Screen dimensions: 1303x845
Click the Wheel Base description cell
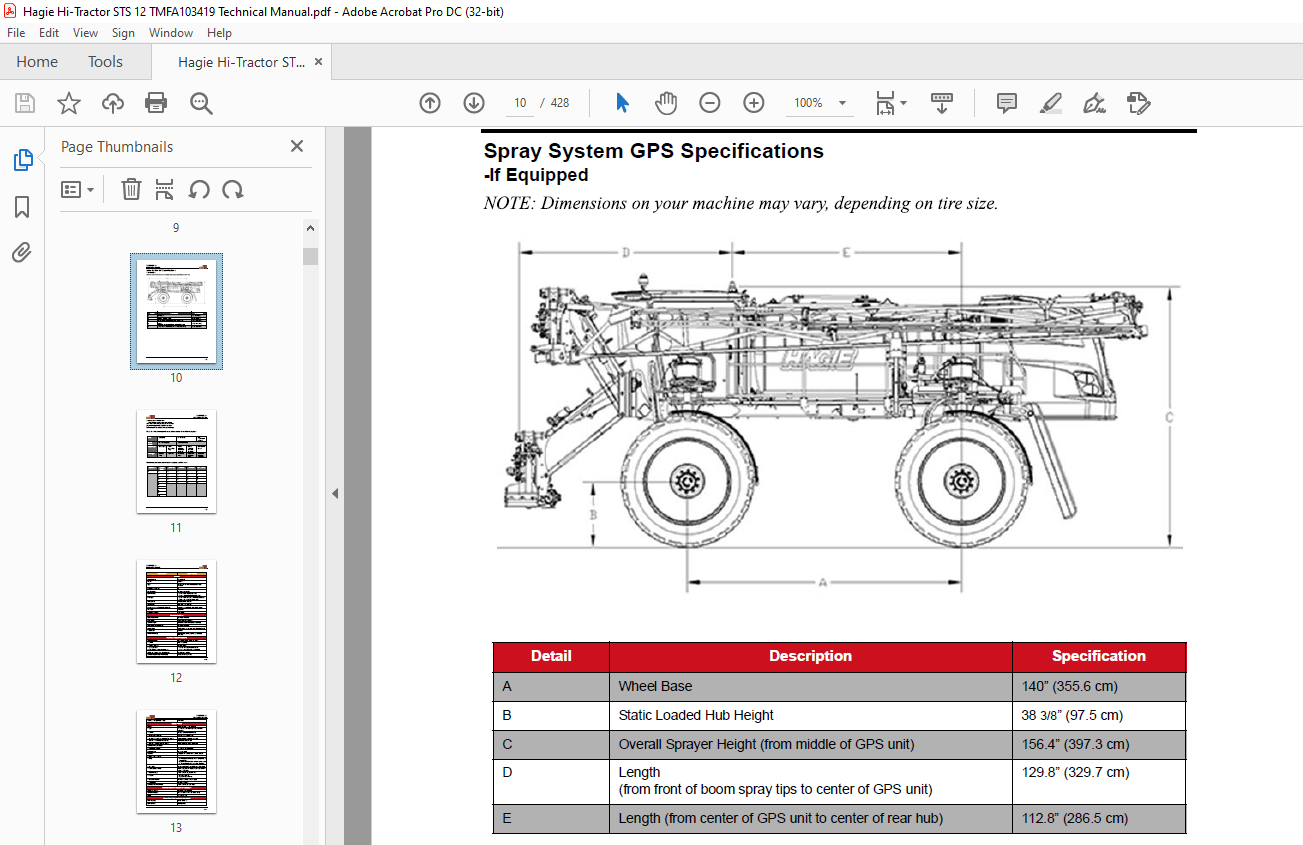point(810,686)
